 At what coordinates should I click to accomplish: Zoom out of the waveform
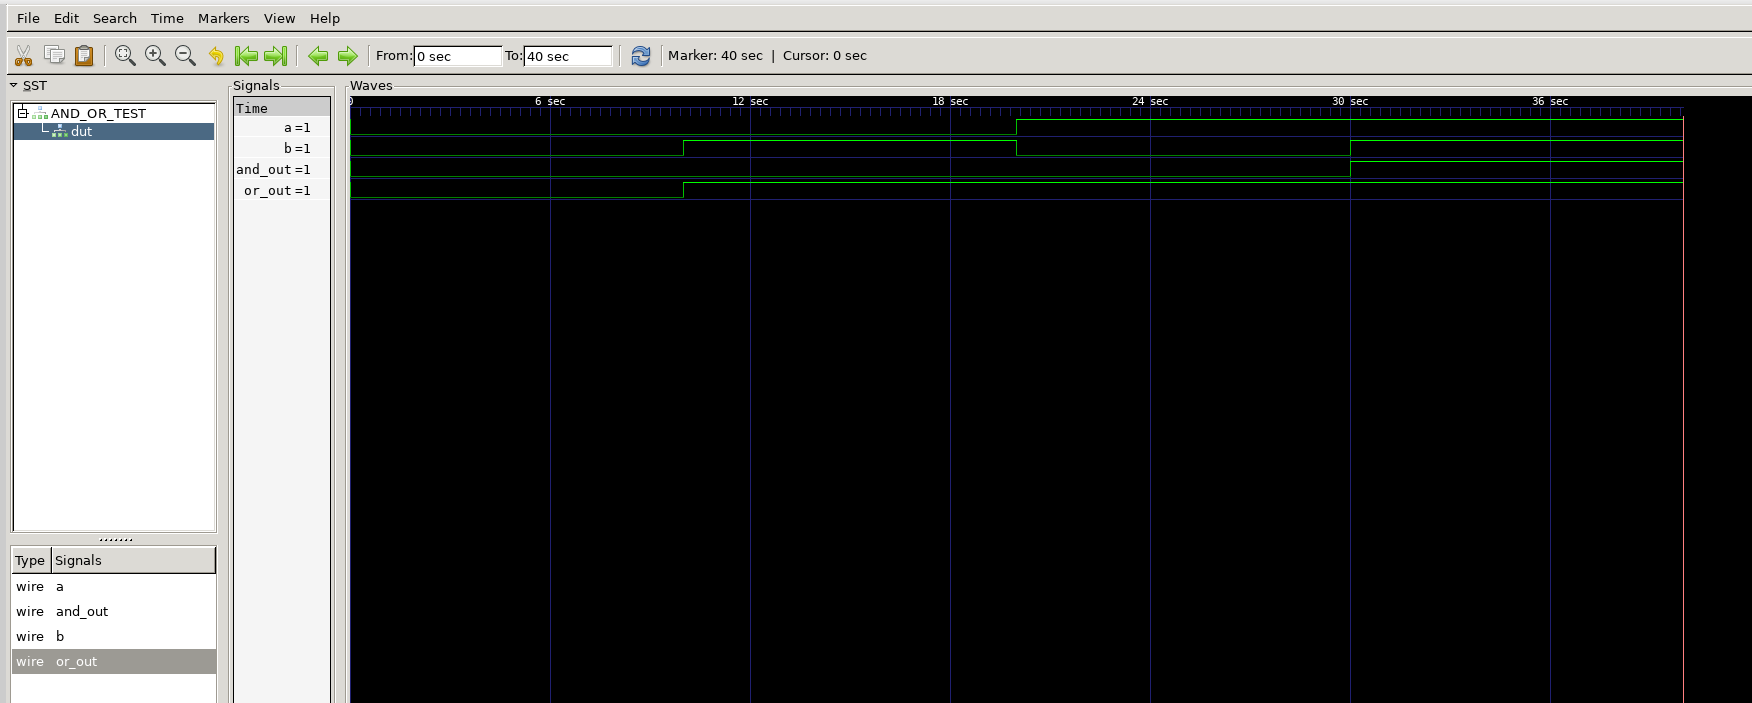[185, 56]
